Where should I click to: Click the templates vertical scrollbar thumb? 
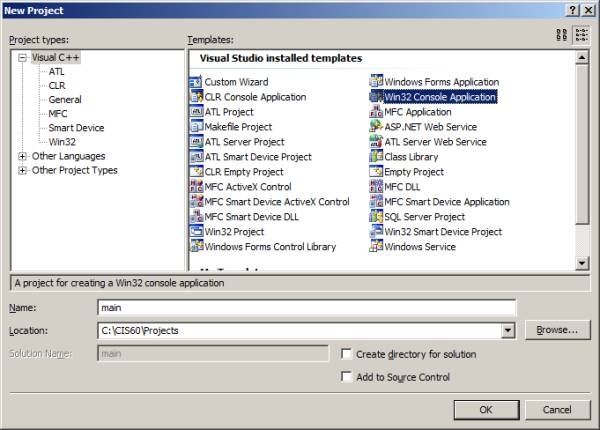[x=582, y=144]
